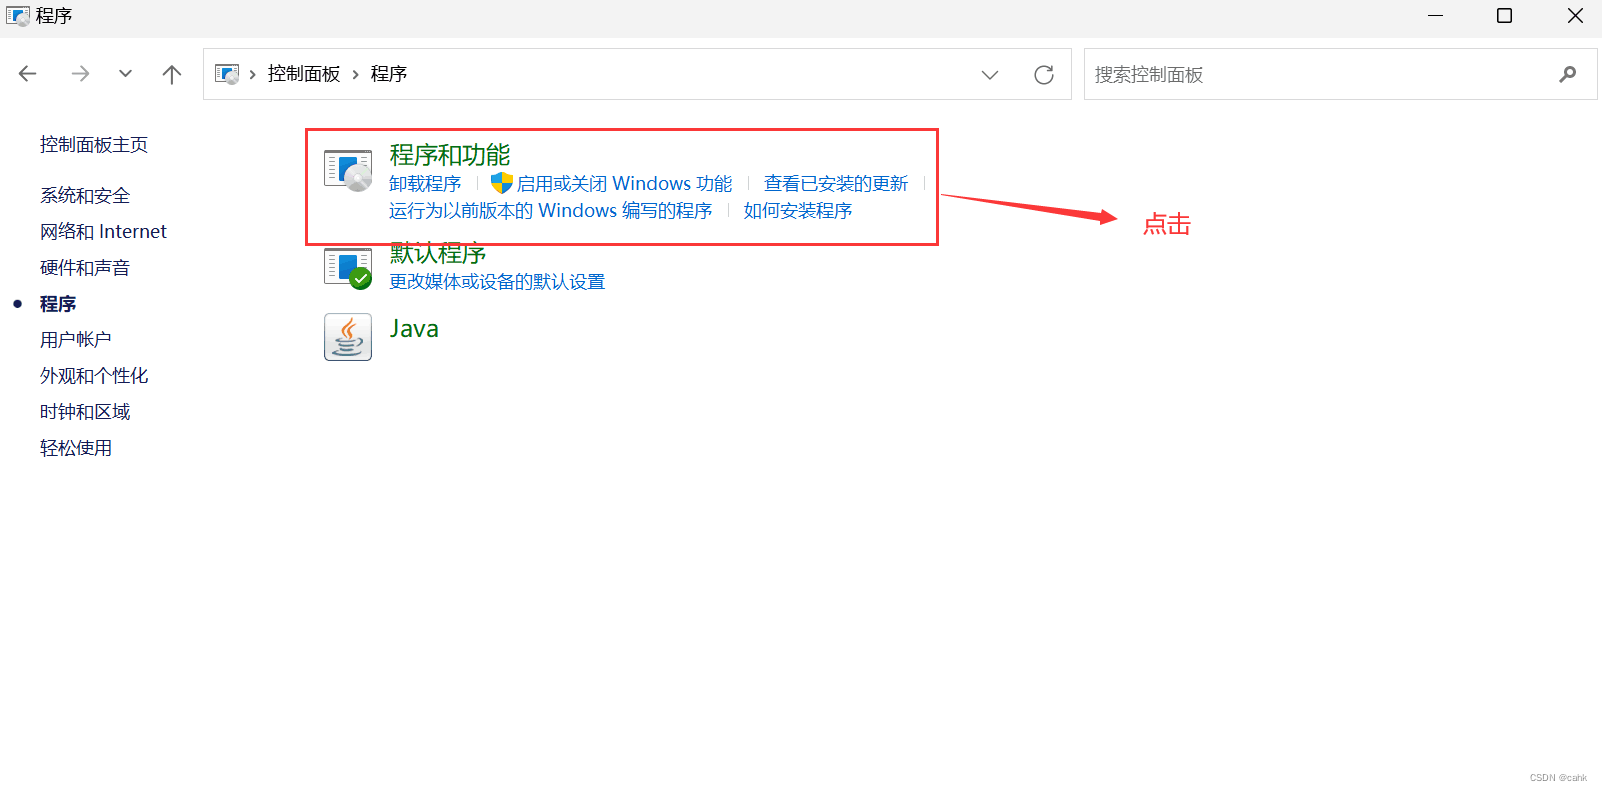
Task: Click 程序 in the address breadcrumb
Action: [389, 74]
